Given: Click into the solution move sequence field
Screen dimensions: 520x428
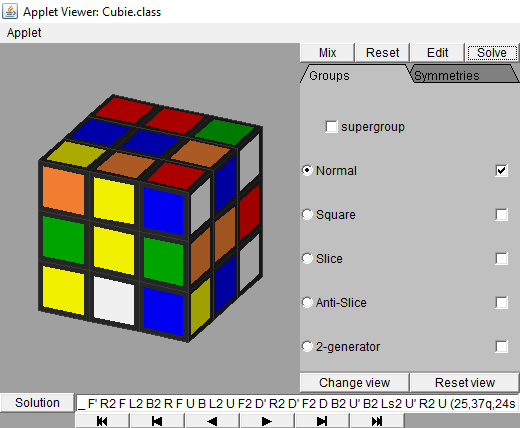Looking at the screenshot, I should pos(297,403).
